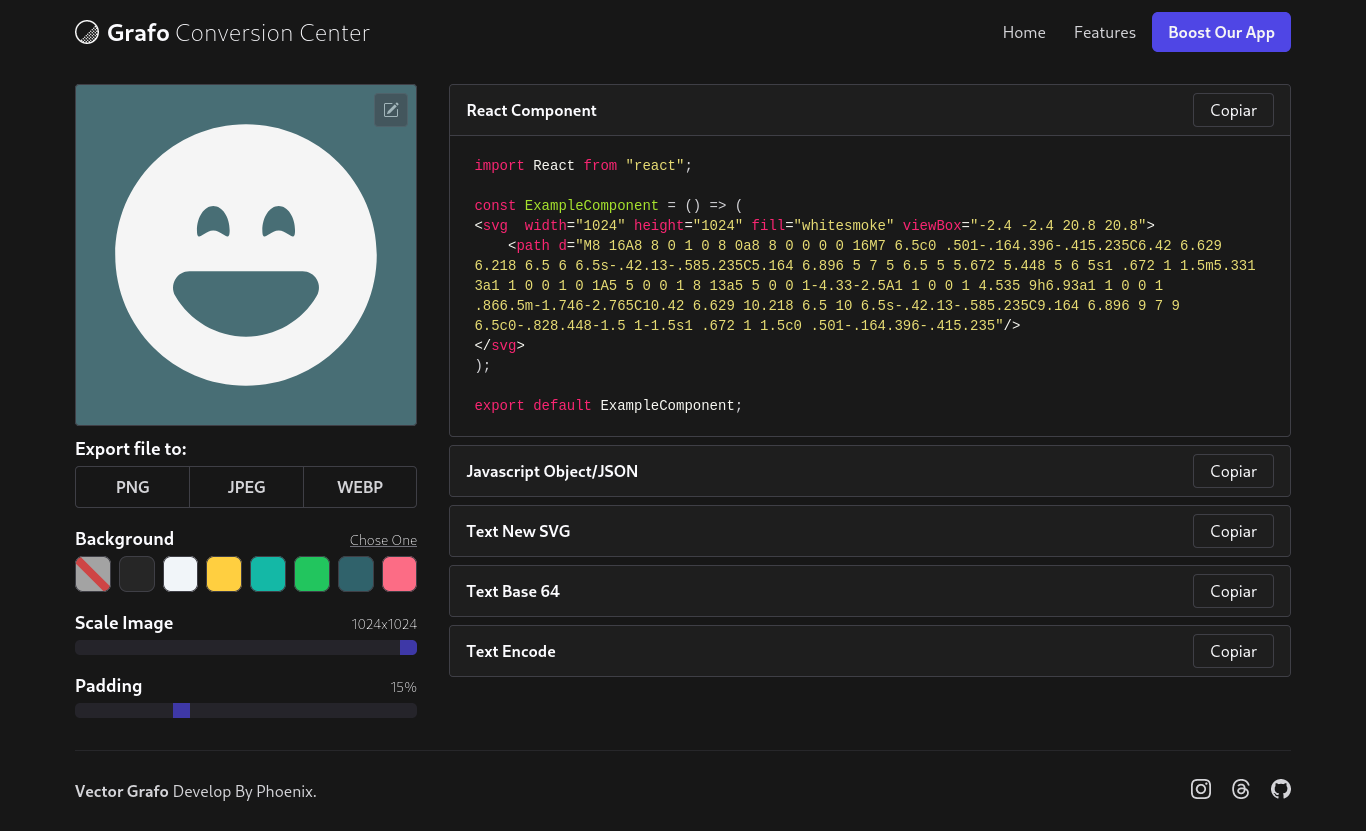Select the white background swatch
The height and width of the screenshot is (831, 1366).
click(180, 574)
